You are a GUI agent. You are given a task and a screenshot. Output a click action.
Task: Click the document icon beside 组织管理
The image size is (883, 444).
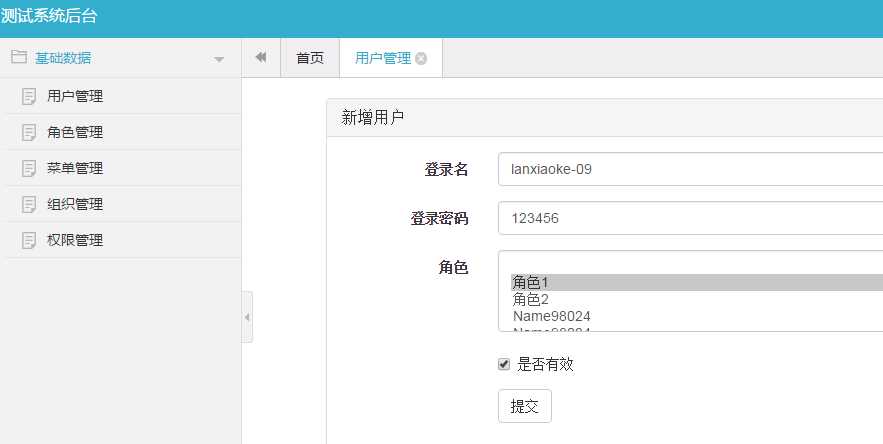pyautogui.click(x=29, y=205)
